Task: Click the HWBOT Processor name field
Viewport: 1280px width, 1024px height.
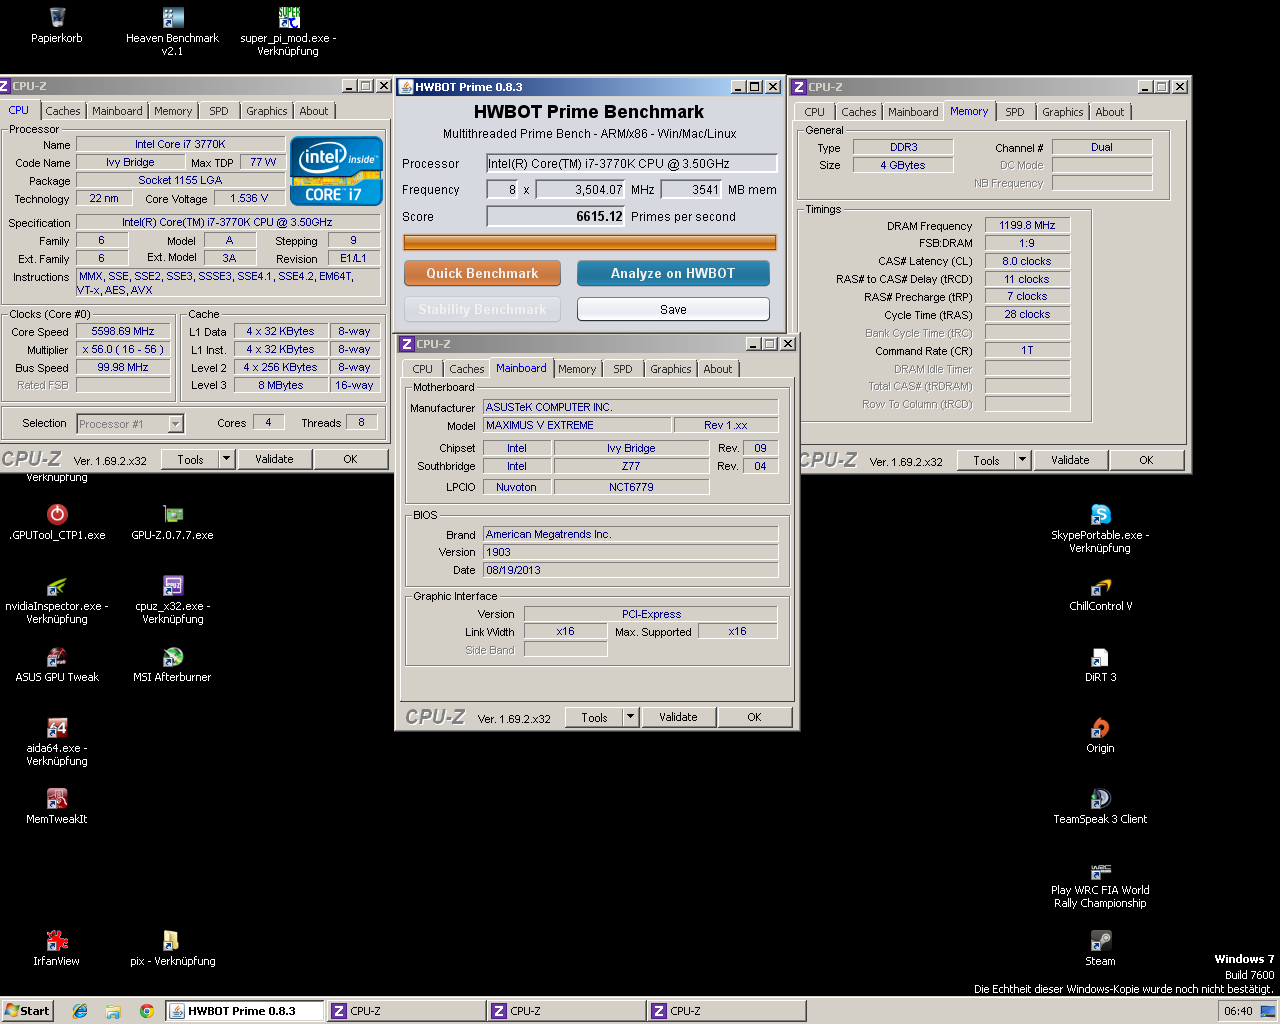Action: (x=632, y=163)
